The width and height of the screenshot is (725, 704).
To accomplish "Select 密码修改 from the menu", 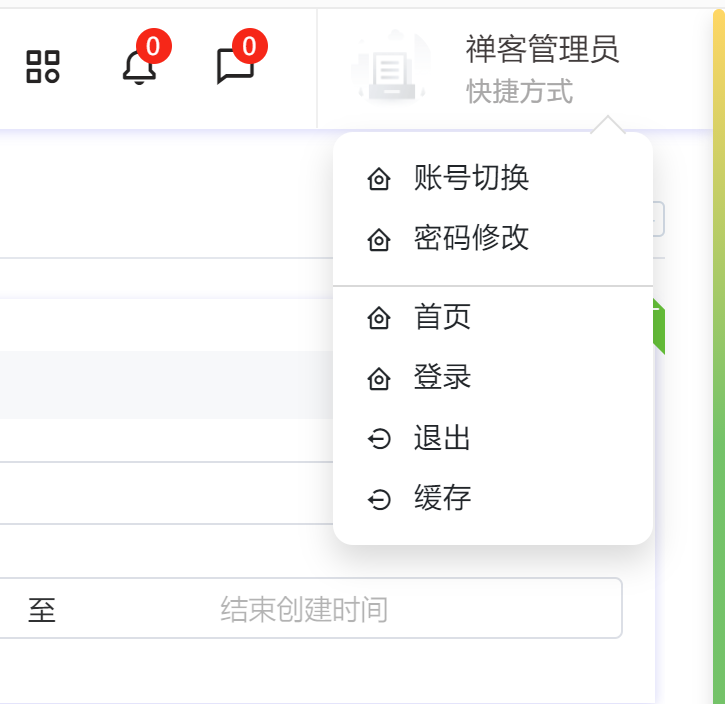I will tap(493, 238).
